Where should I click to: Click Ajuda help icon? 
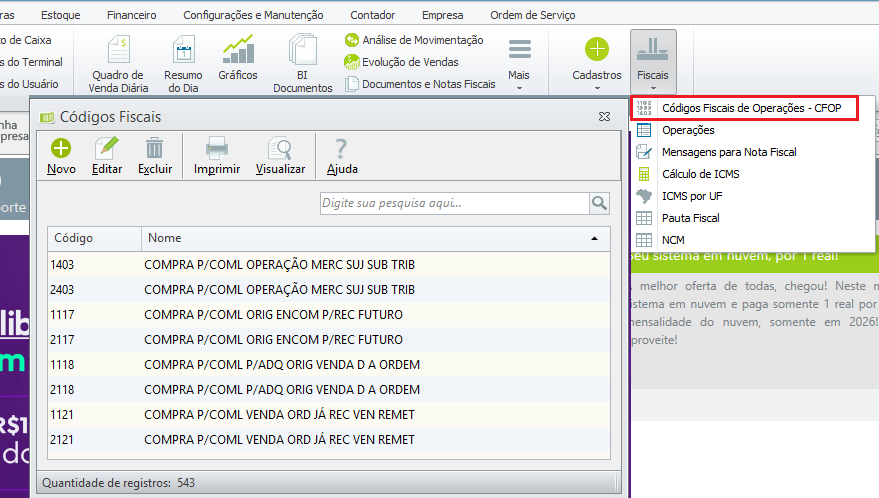pos(342,156)
